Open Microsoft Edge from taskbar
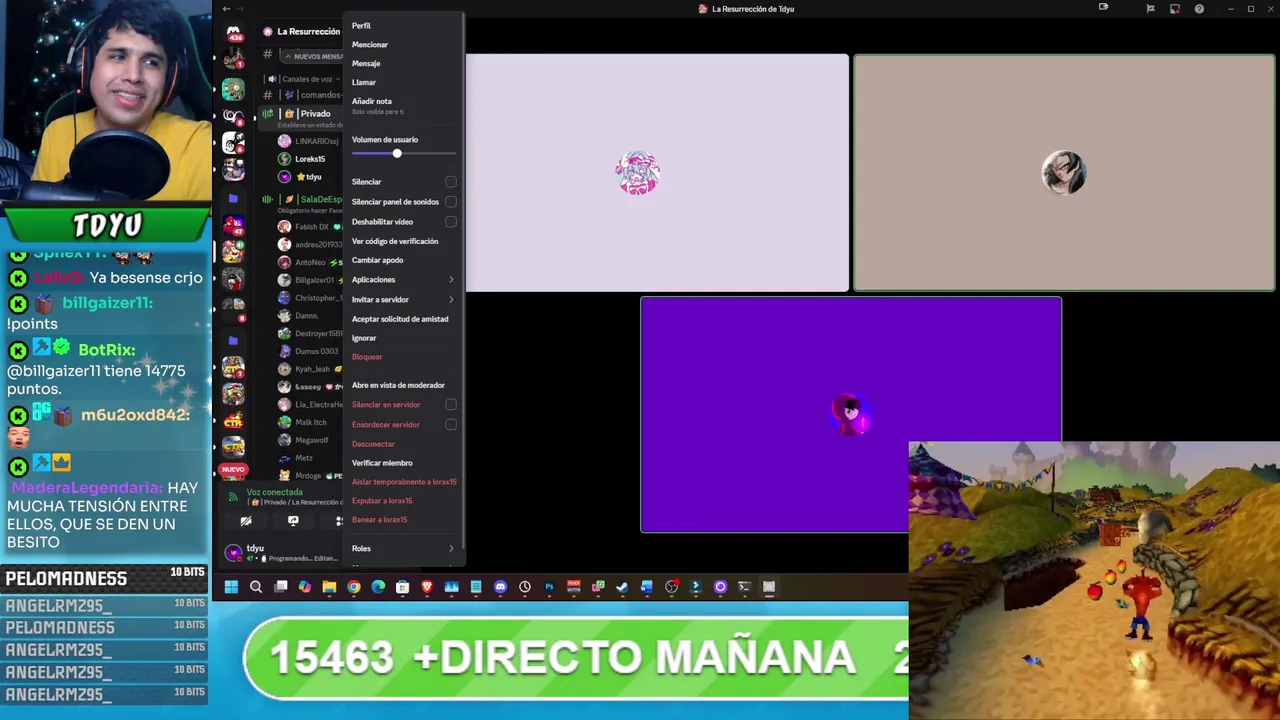This screenshot has width=1280, height=720. [x=378, y=587]
